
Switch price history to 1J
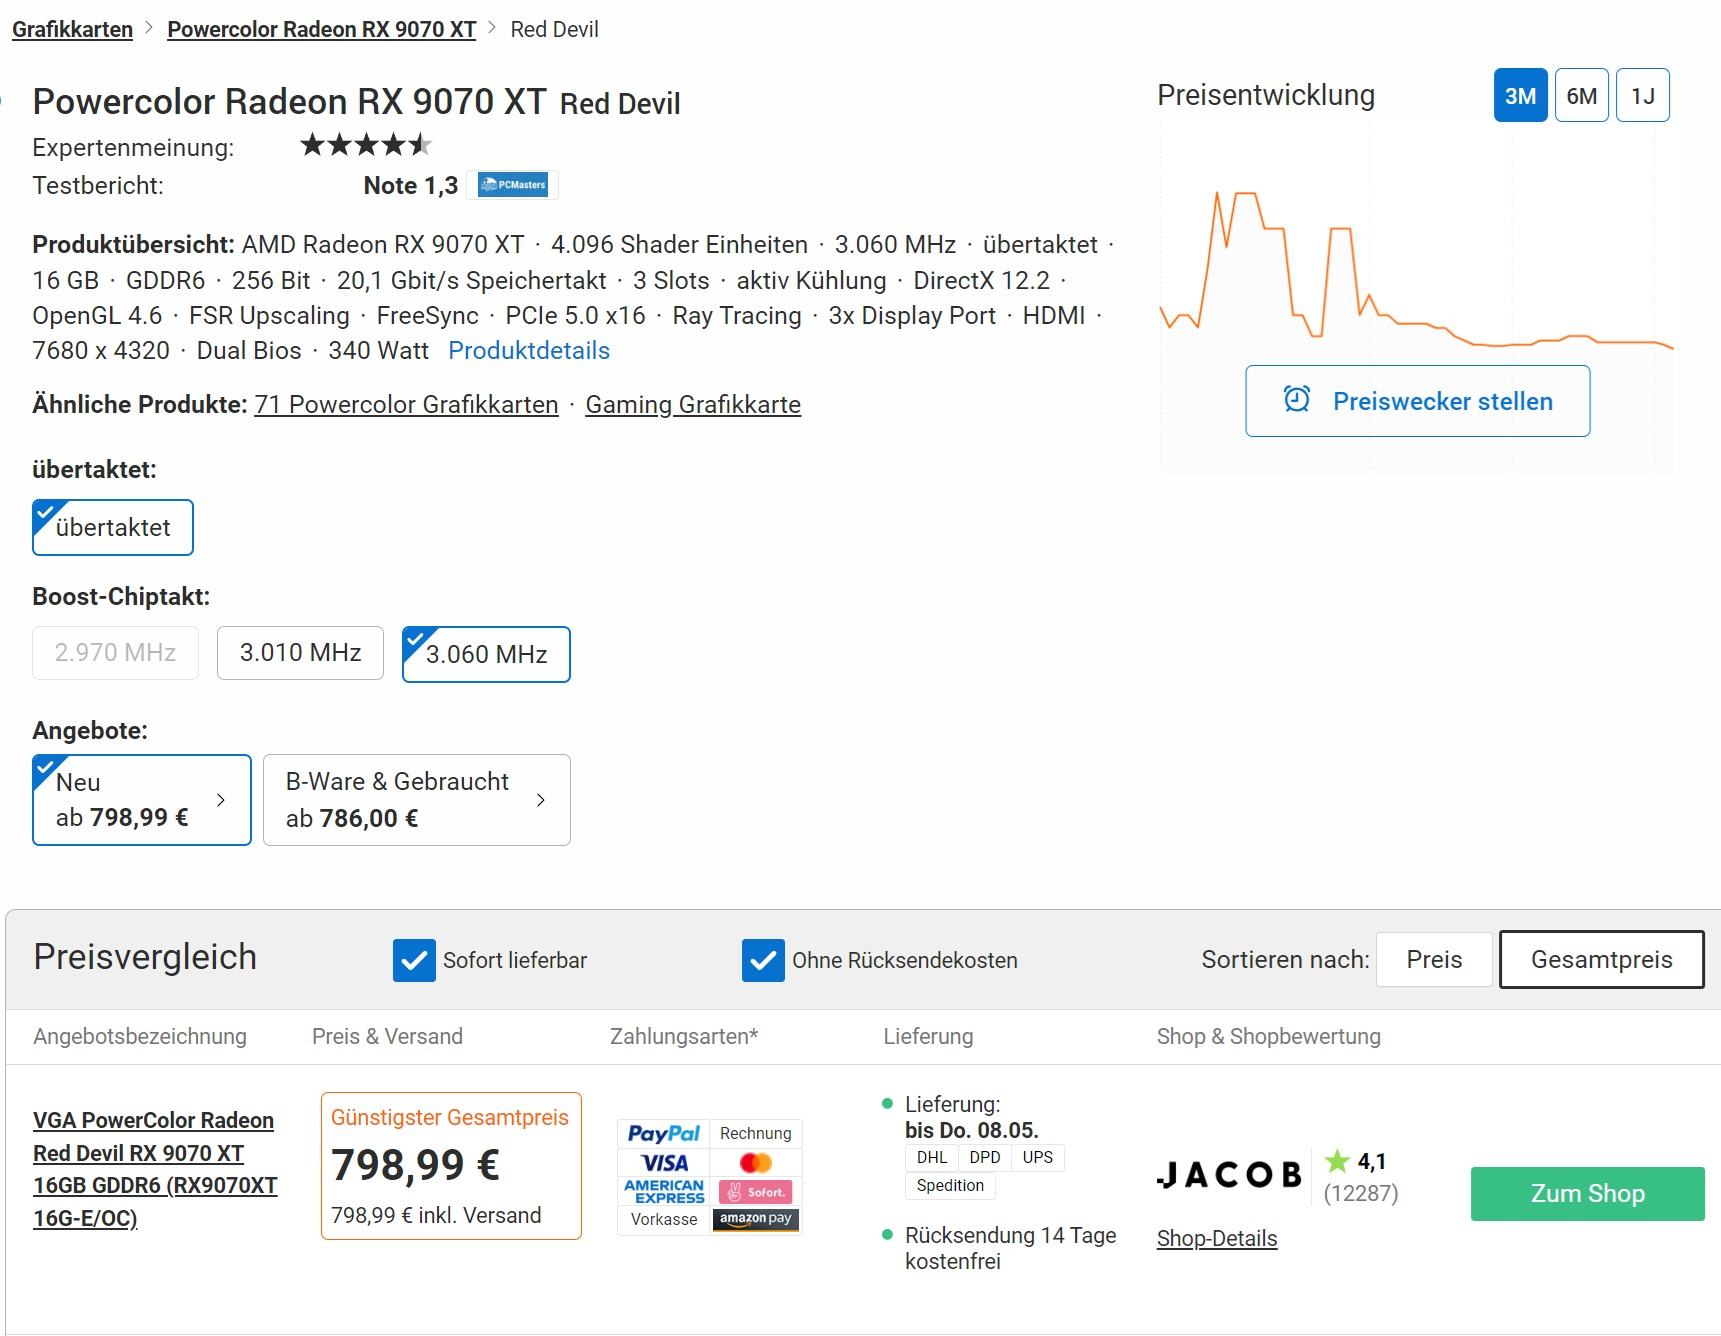(1643, 95)
